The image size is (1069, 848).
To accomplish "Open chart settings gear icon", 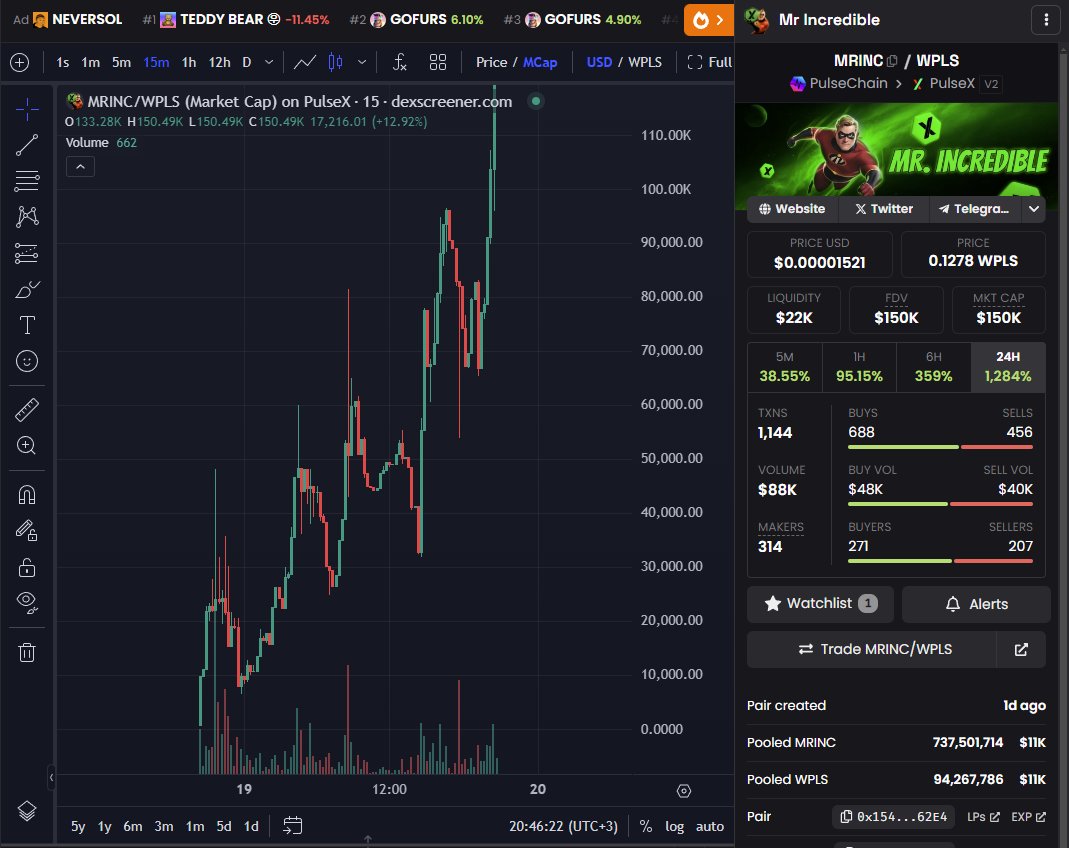I will [684, 791].
